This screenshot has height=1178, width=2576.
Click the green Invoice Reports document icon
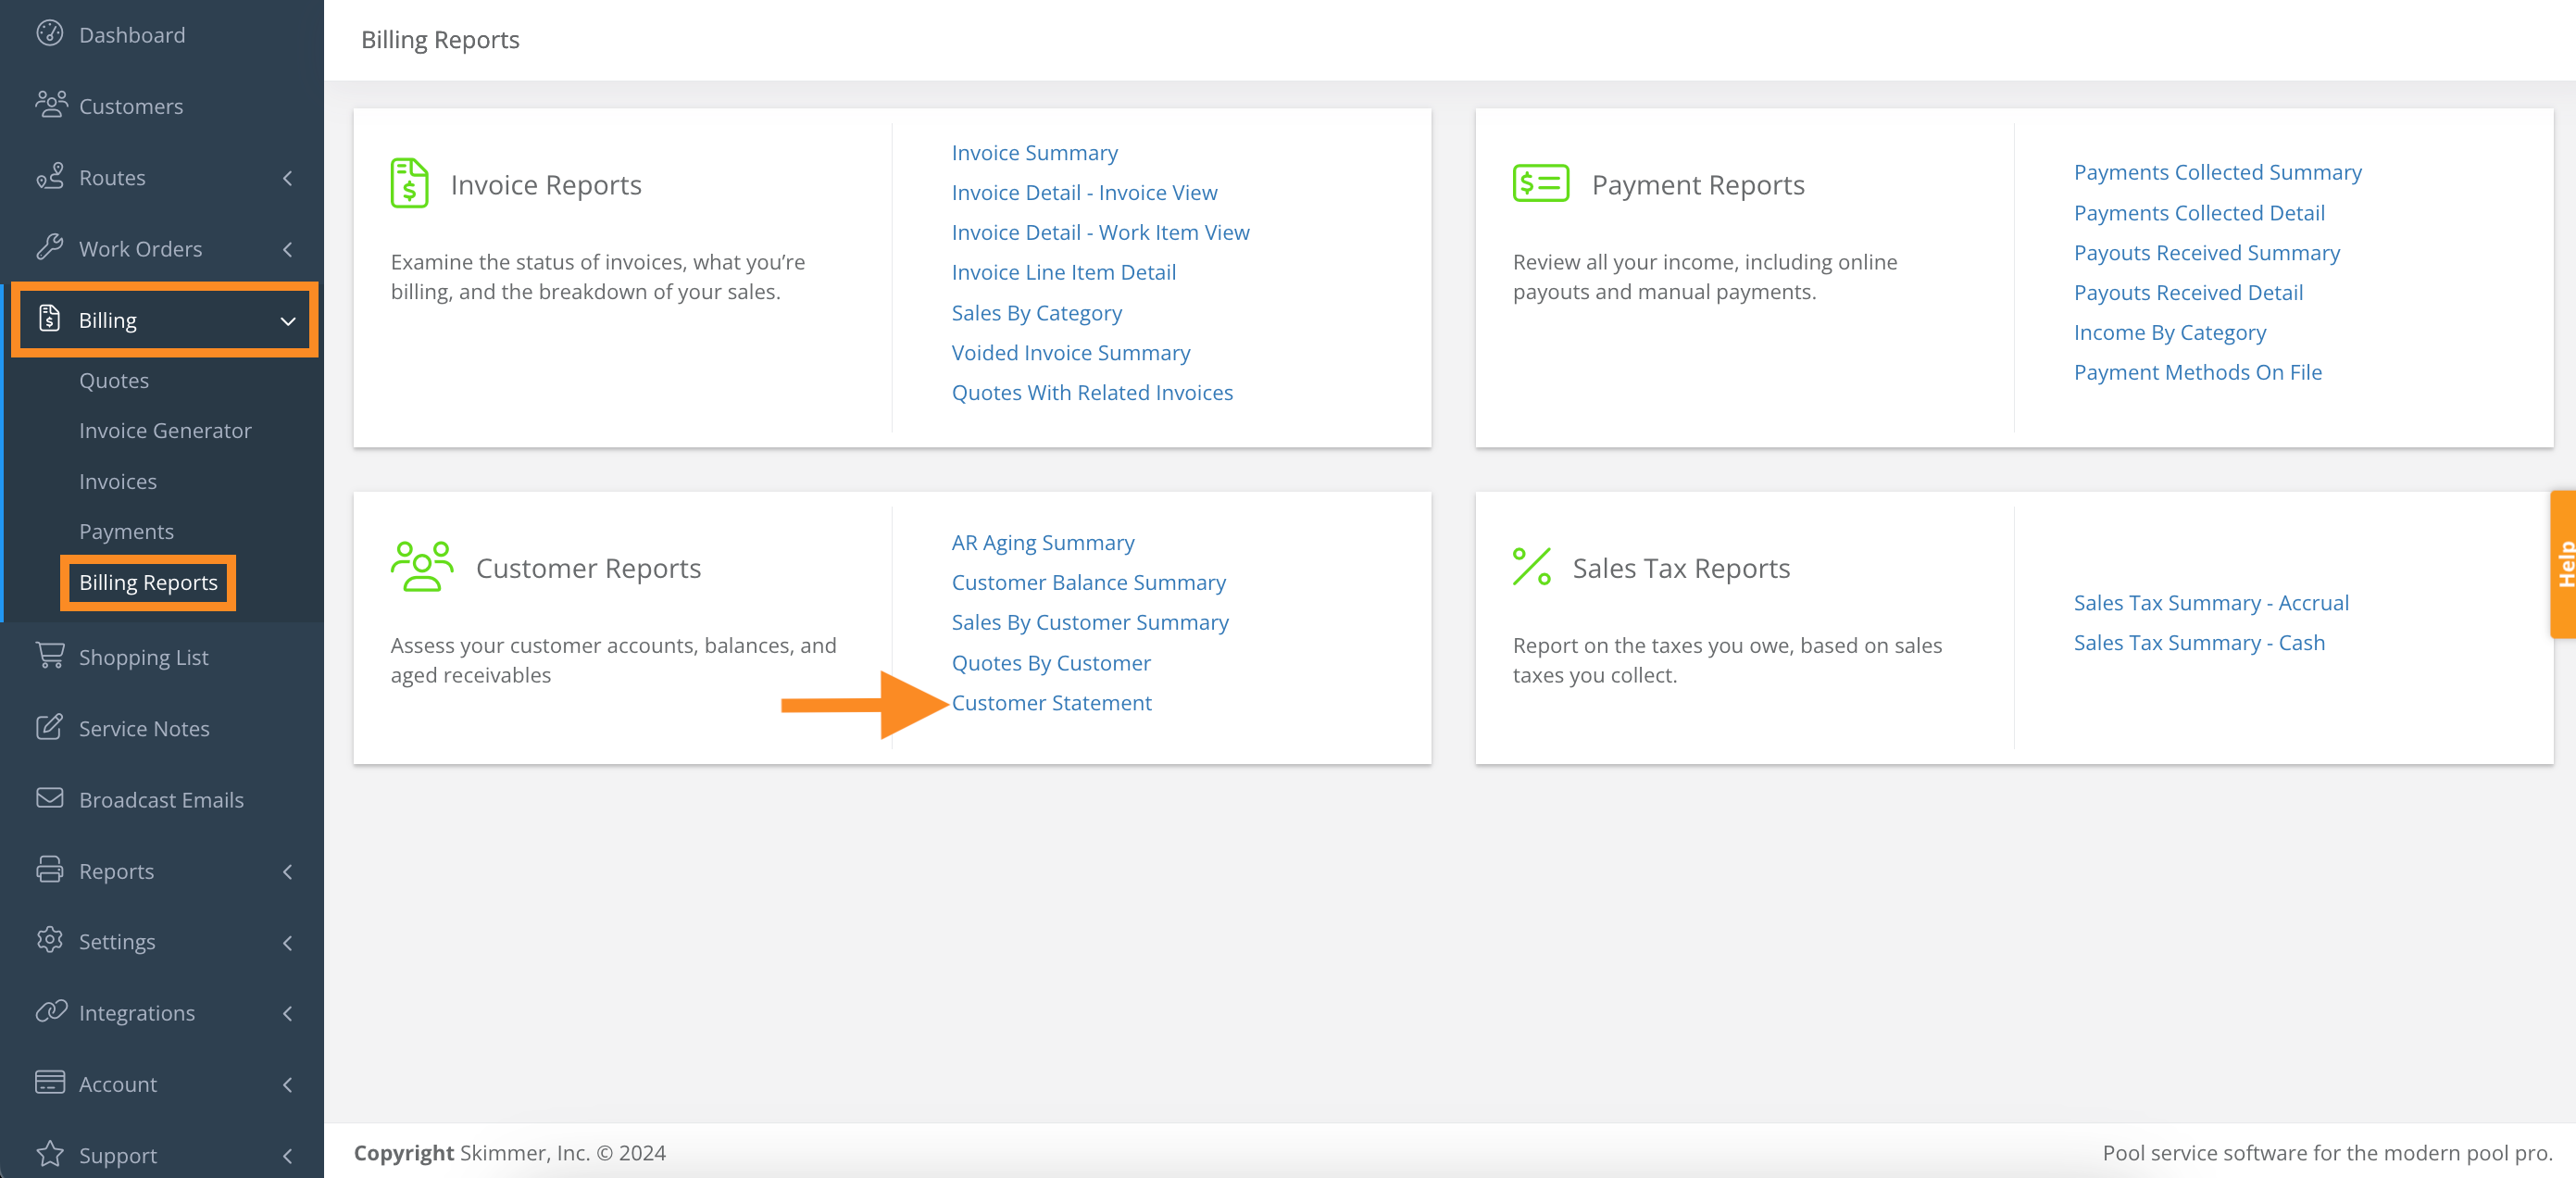[409, 183]
